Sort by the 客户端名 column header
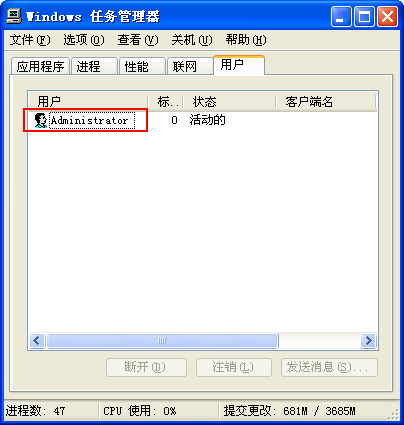Image resolution: width=404 pixels, height=425 pixels. (326, 101)
